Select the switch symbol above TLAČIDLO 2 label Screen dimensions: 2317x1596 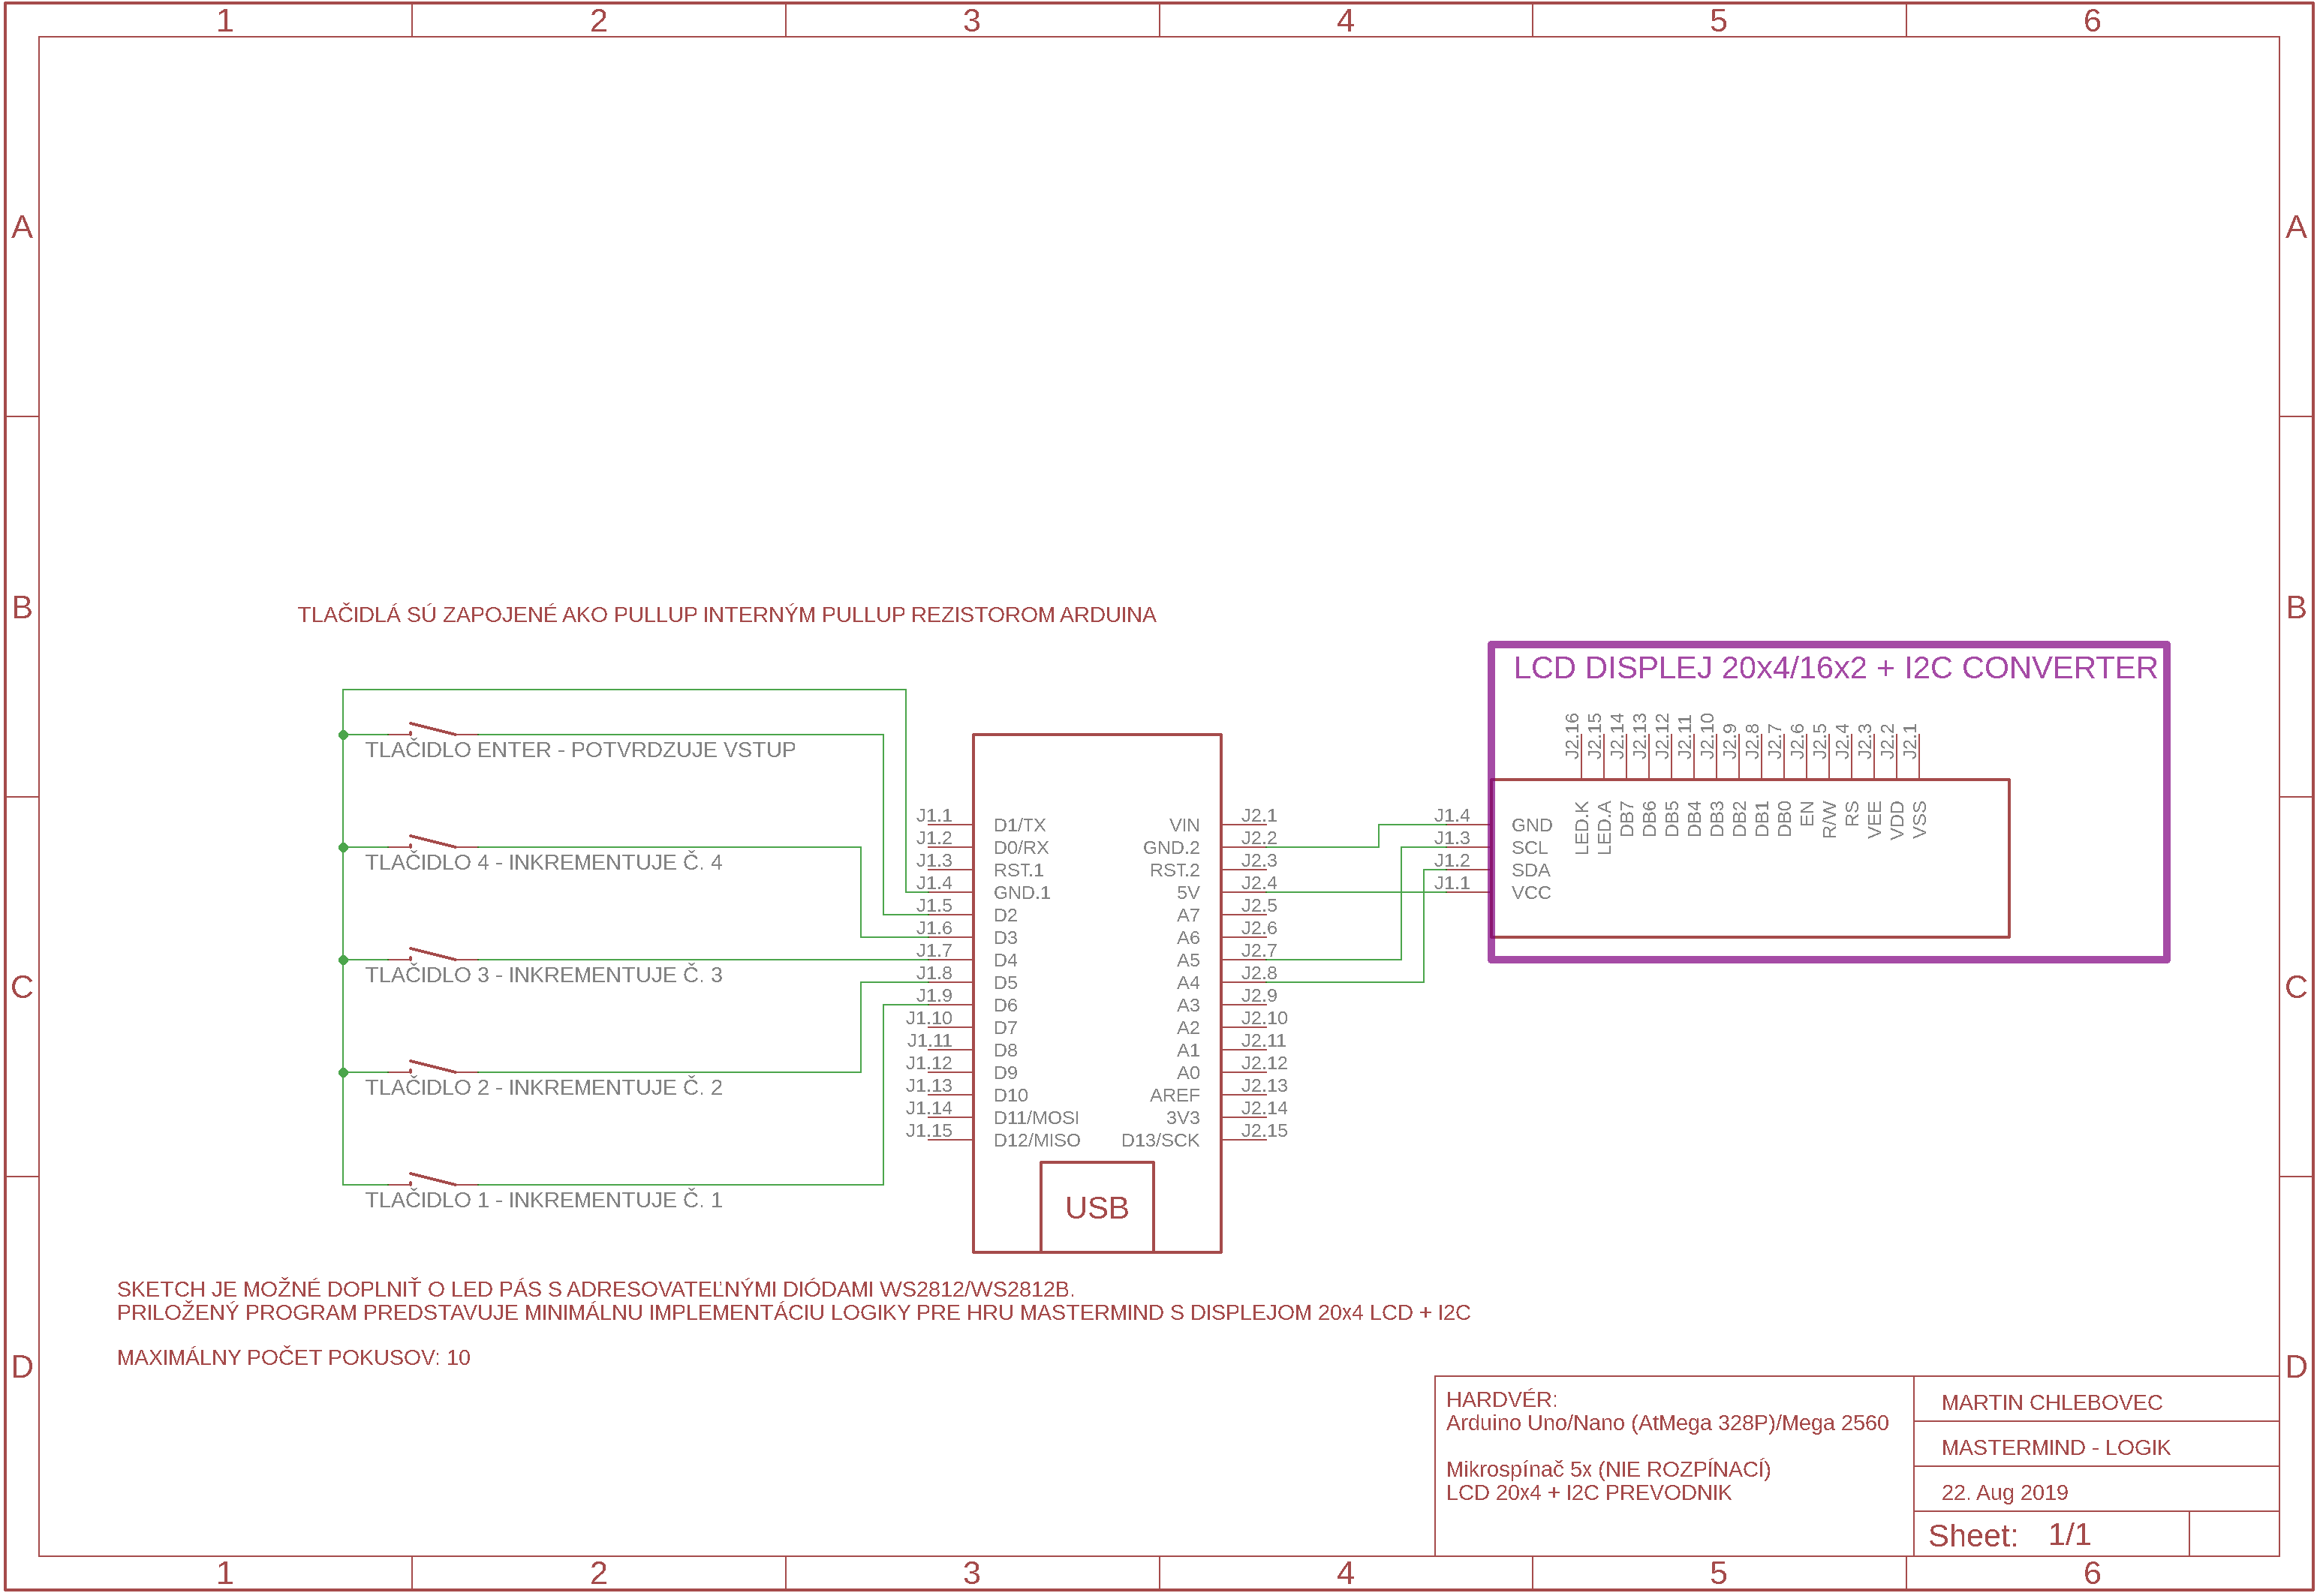coord(432,1066)
